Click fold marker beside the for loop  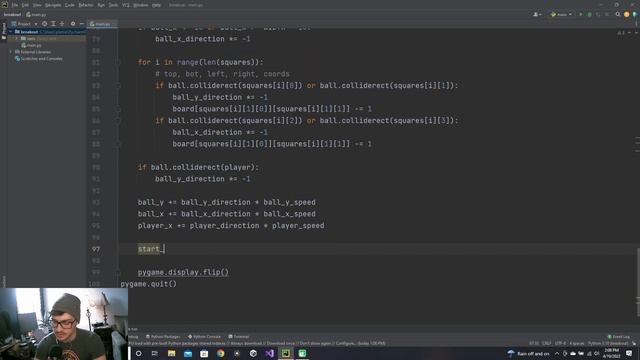tap(118, 62)
